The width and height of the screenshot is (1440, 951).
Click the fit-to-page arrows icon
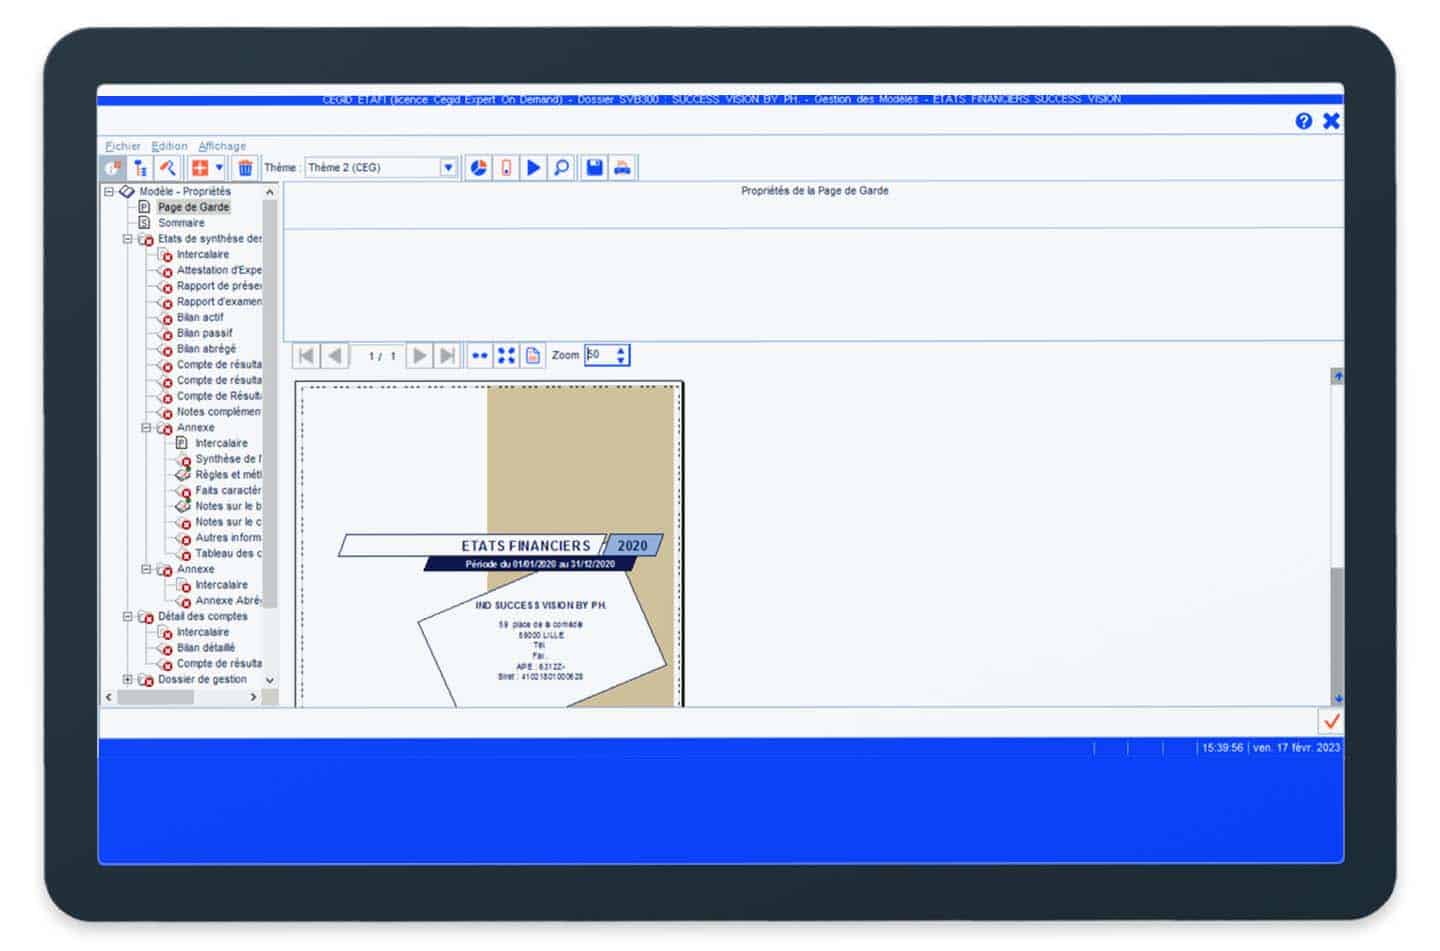click(507, 355)
